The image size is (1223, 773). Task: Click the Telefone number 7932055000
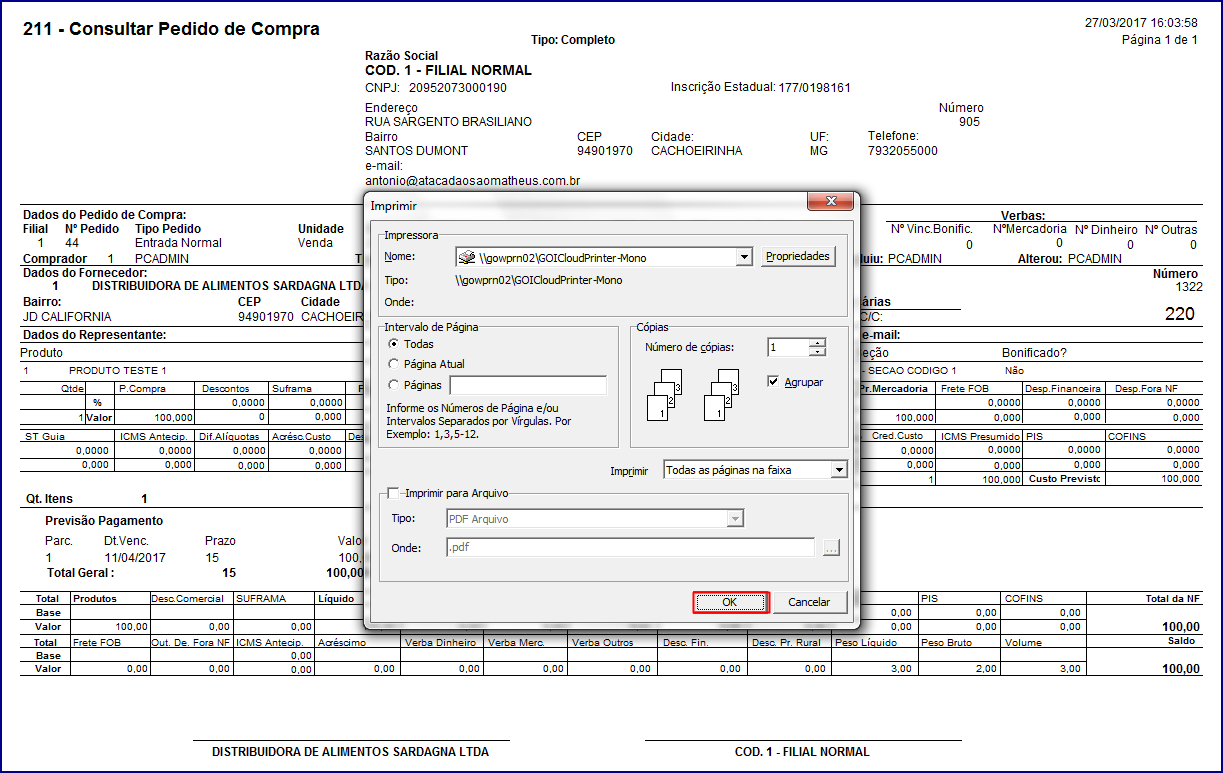903,151
